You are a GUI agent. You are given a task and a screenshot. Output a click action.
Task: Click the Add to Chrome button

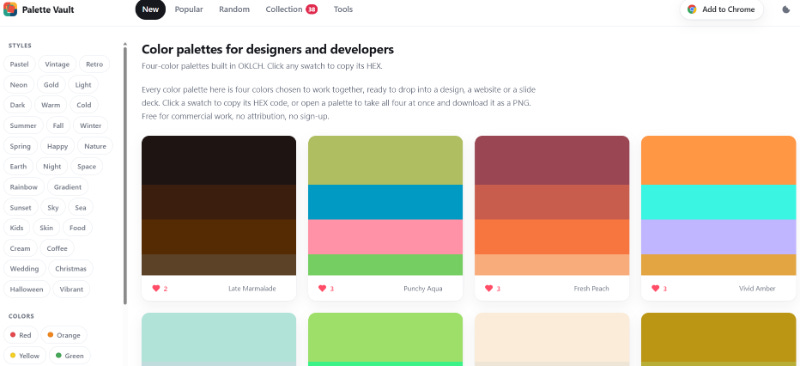click(x=721, y=9)
